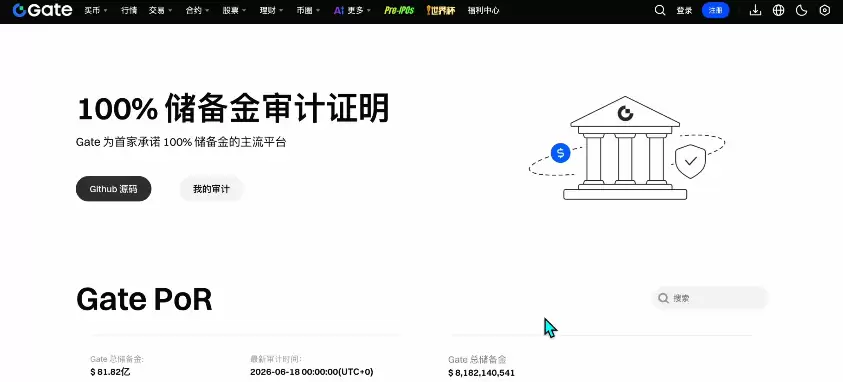Image resolution: width=843 pixels, height=382 pixels.
Task: Click the subtitle Gate 为首家承诺 100% 储备金的主流平台
Action: (x=181, y=143)
